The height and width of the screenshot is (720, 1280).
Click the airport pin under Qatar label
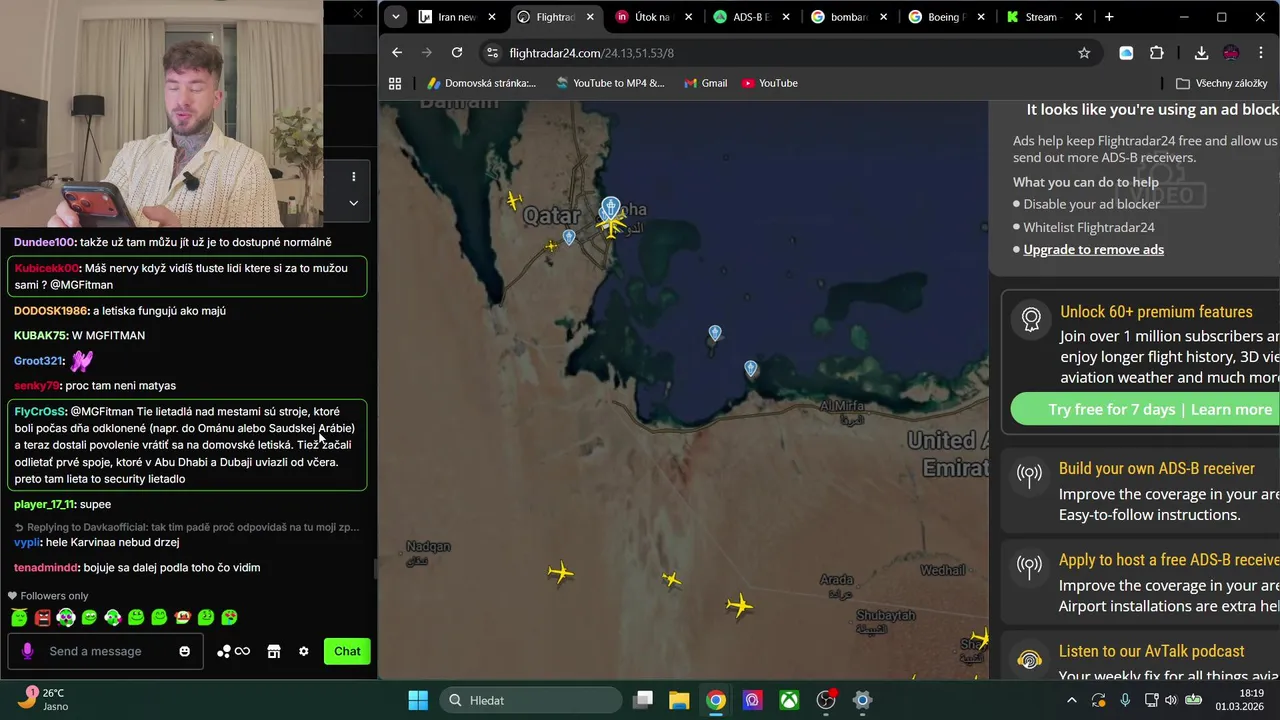(x=569, y=237)
